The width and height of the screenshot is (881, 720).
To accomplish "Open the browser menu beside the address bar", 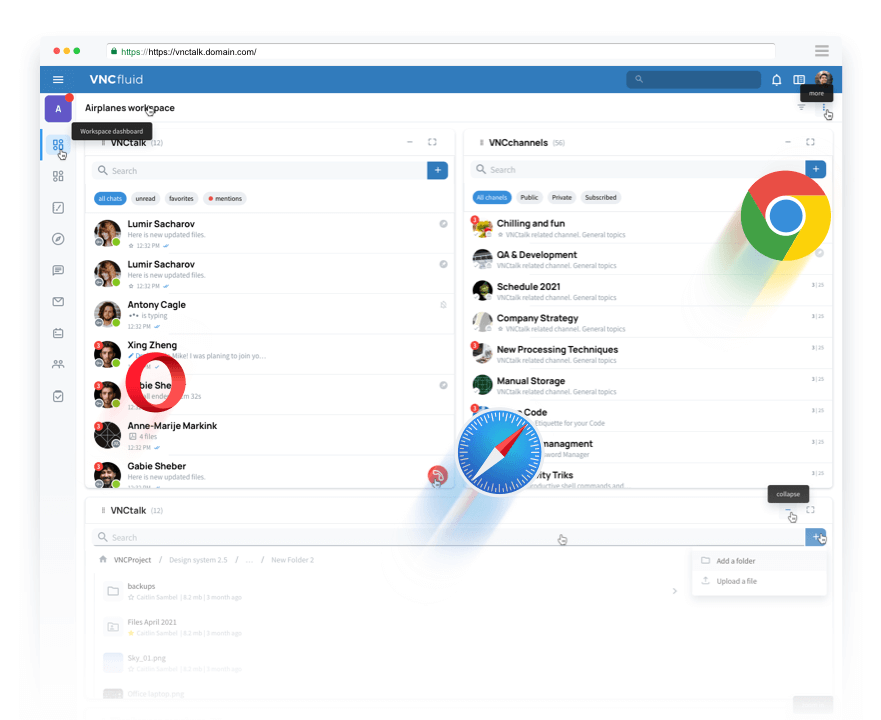I will tap(821, 51).
